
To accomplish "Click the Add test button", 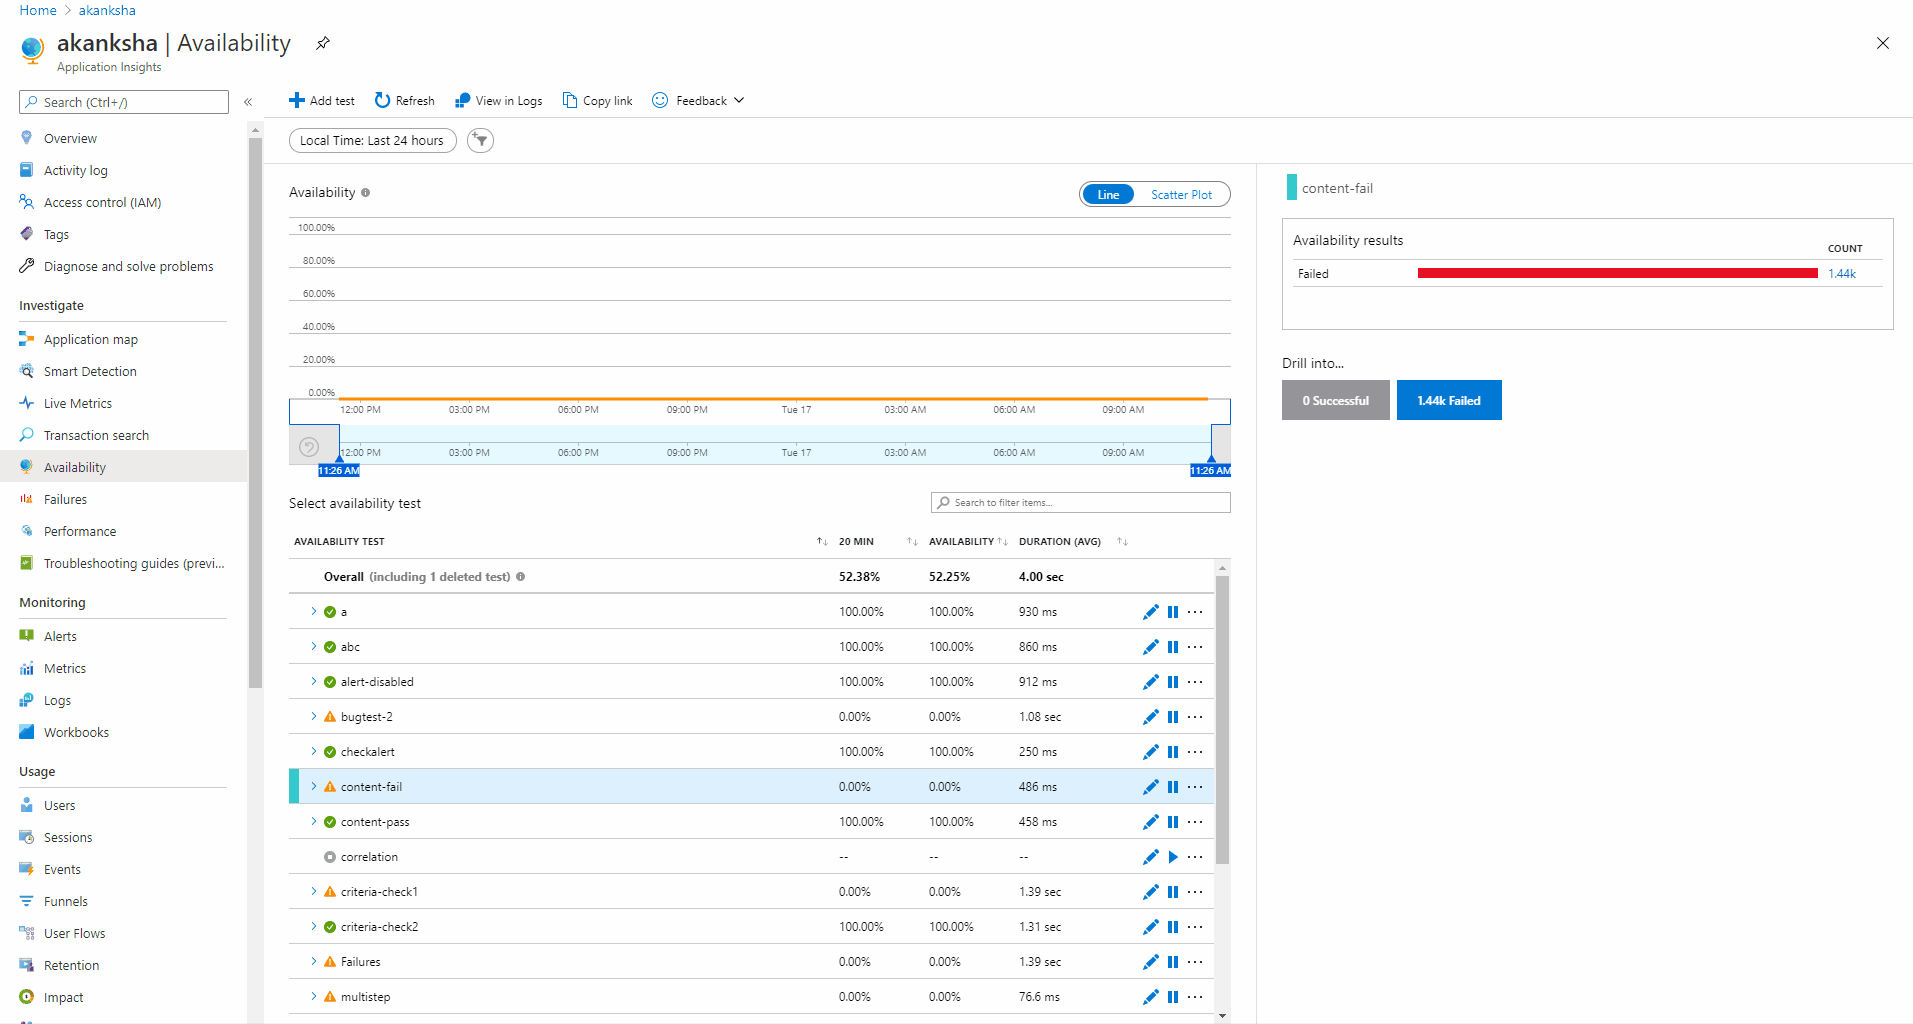I will pos(321,100).
